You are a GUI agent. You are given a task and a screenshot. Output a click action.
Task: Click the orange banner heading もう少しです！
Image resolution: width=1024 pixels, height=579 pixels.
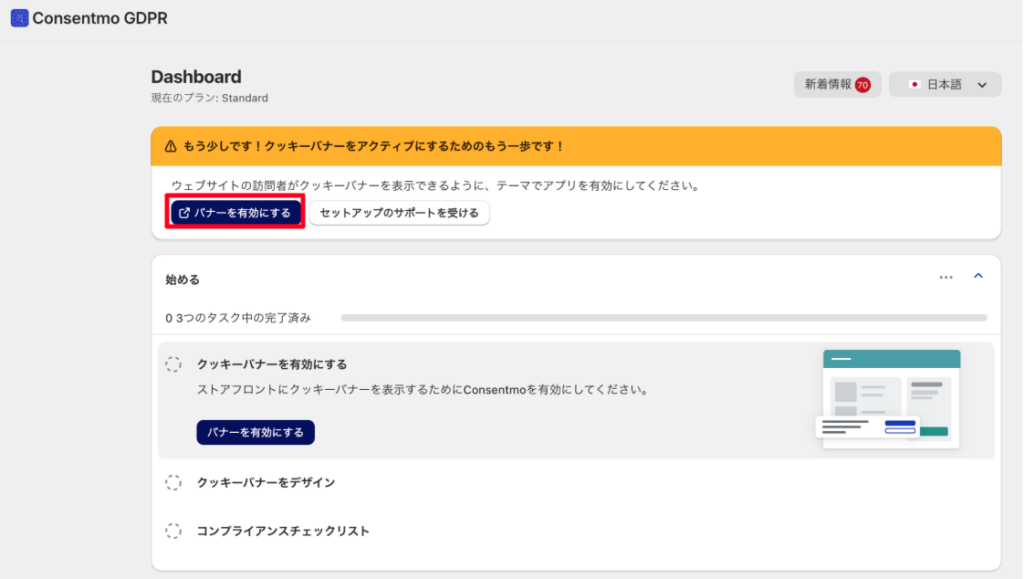[374, 146]
